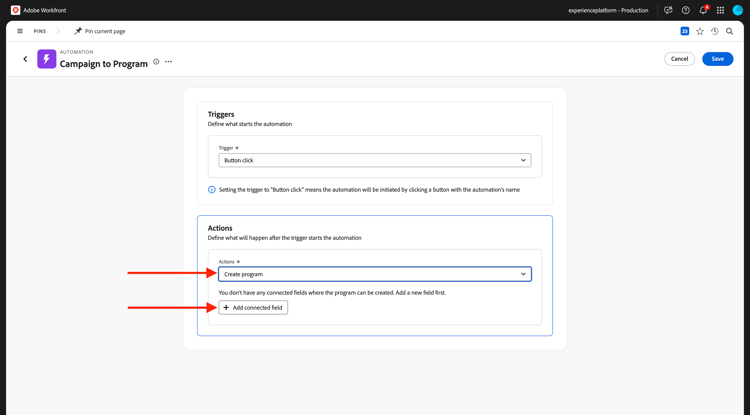Open the user profile avatar
This screenshot has width=750, height=415.
pos(738,10)
